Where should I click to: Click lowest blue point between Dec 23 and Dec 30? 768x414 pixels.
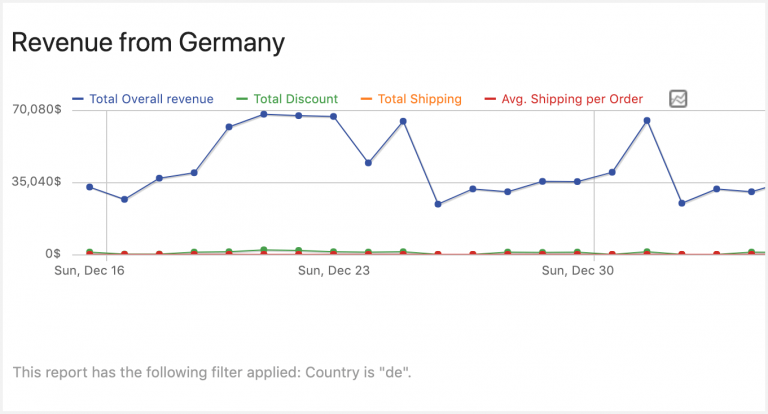pos(438,204)
